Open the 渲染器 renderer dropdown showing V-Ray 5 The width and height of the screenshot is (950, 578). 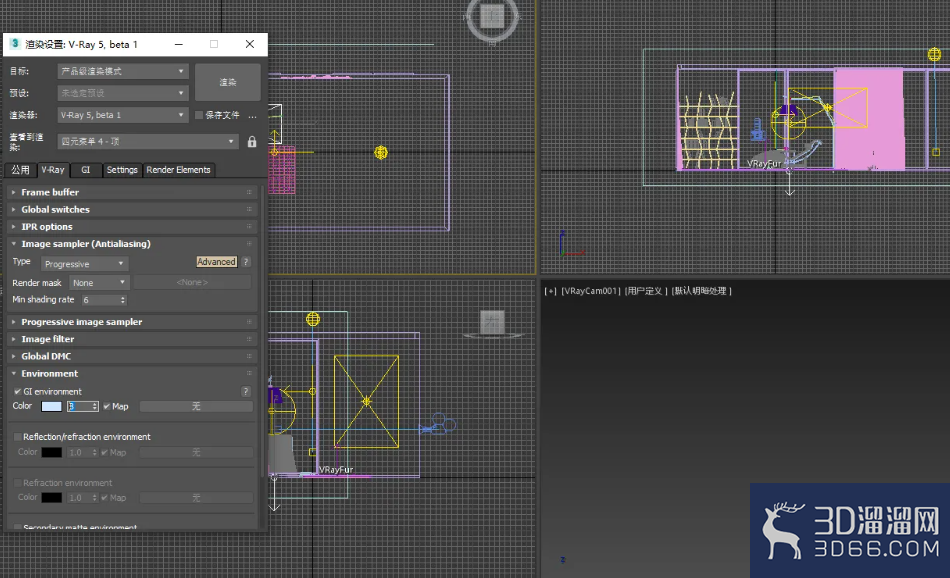pyautogui.click(x=123, y=115)
